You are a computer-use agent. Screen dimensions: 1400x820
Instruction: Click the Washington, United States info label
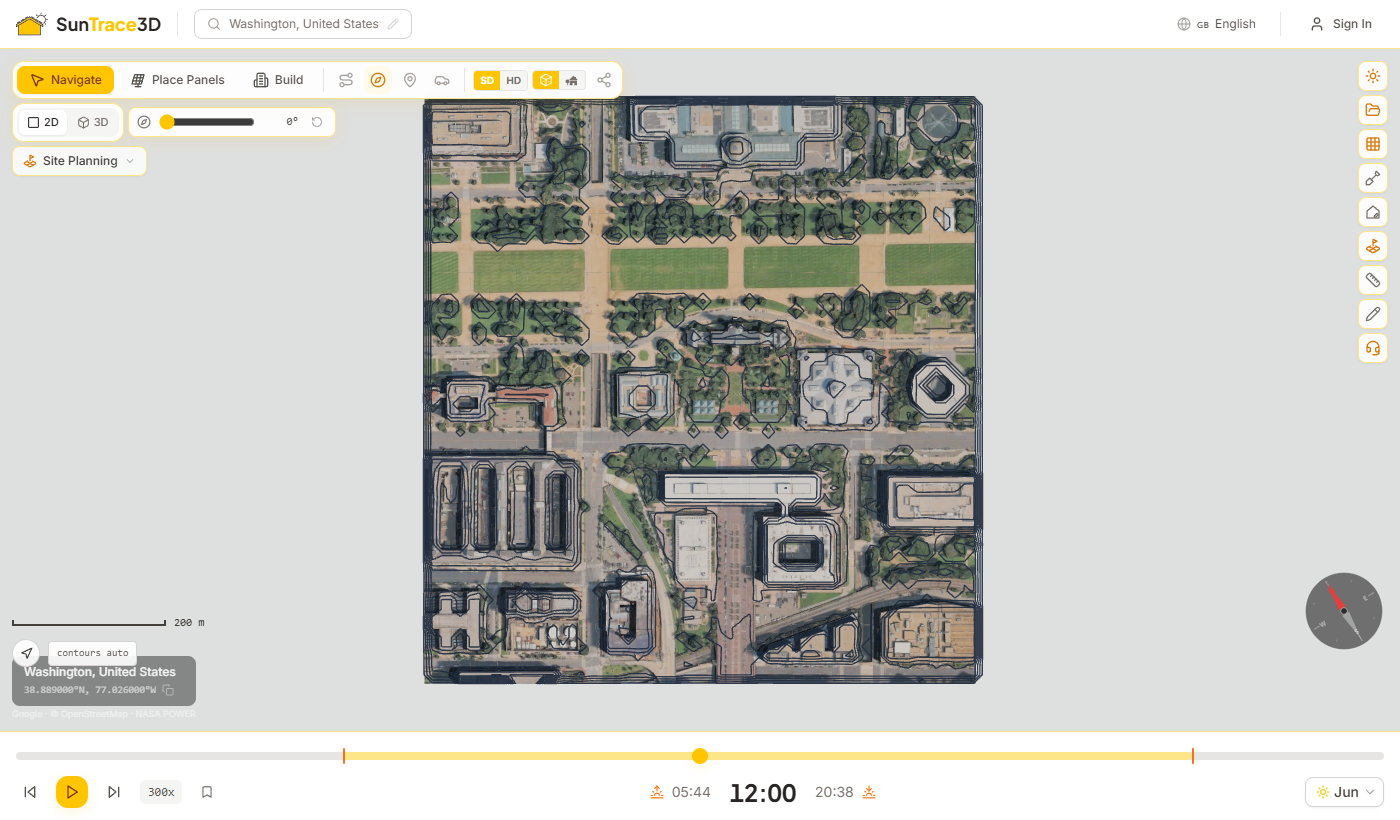(100, 672)
